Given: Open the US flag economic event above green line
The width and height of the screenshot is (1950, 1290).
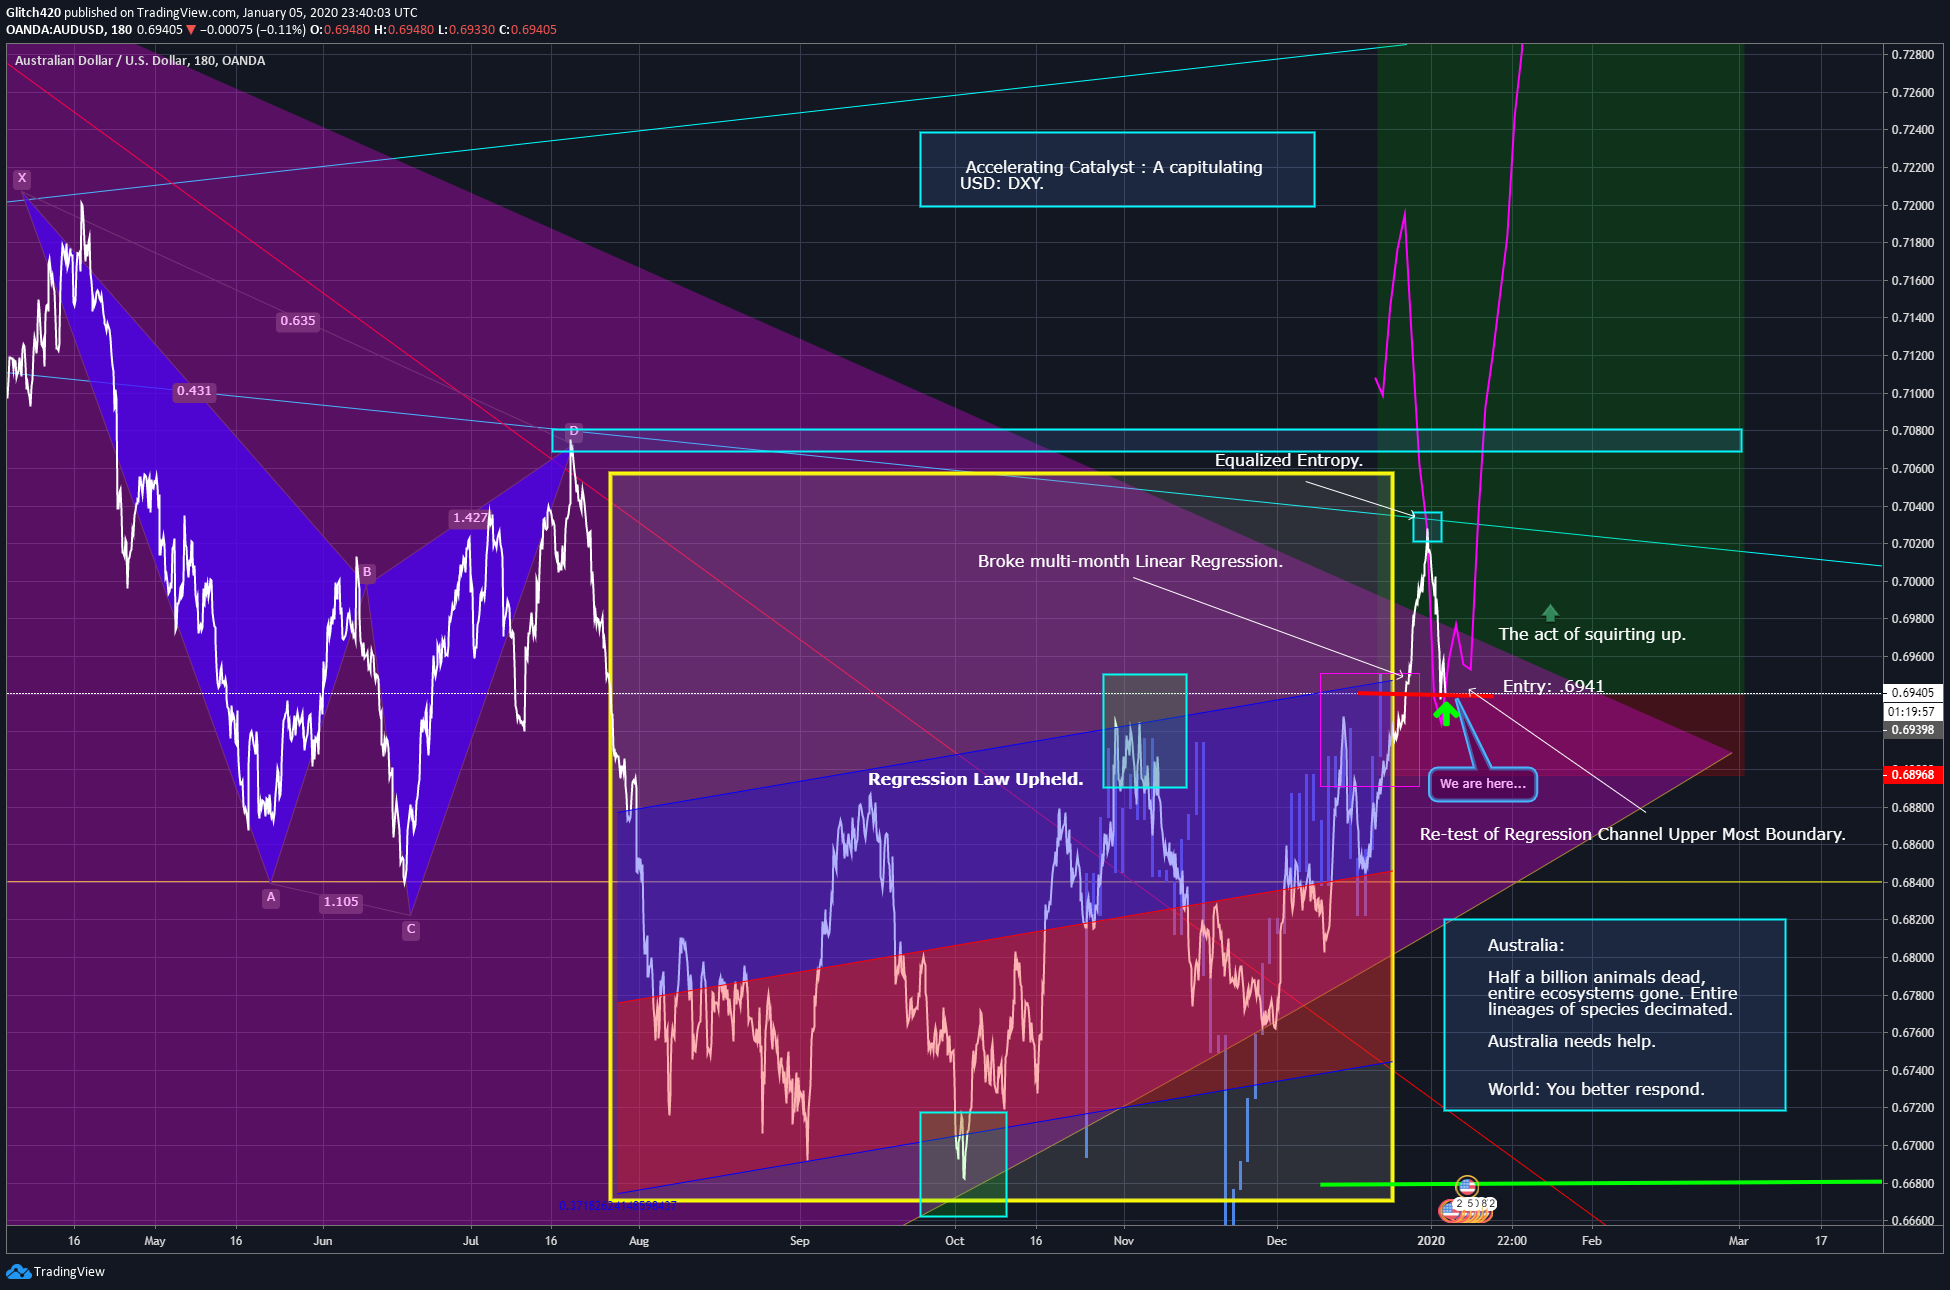Looking at the screenshot, I should (1467, 1186).
